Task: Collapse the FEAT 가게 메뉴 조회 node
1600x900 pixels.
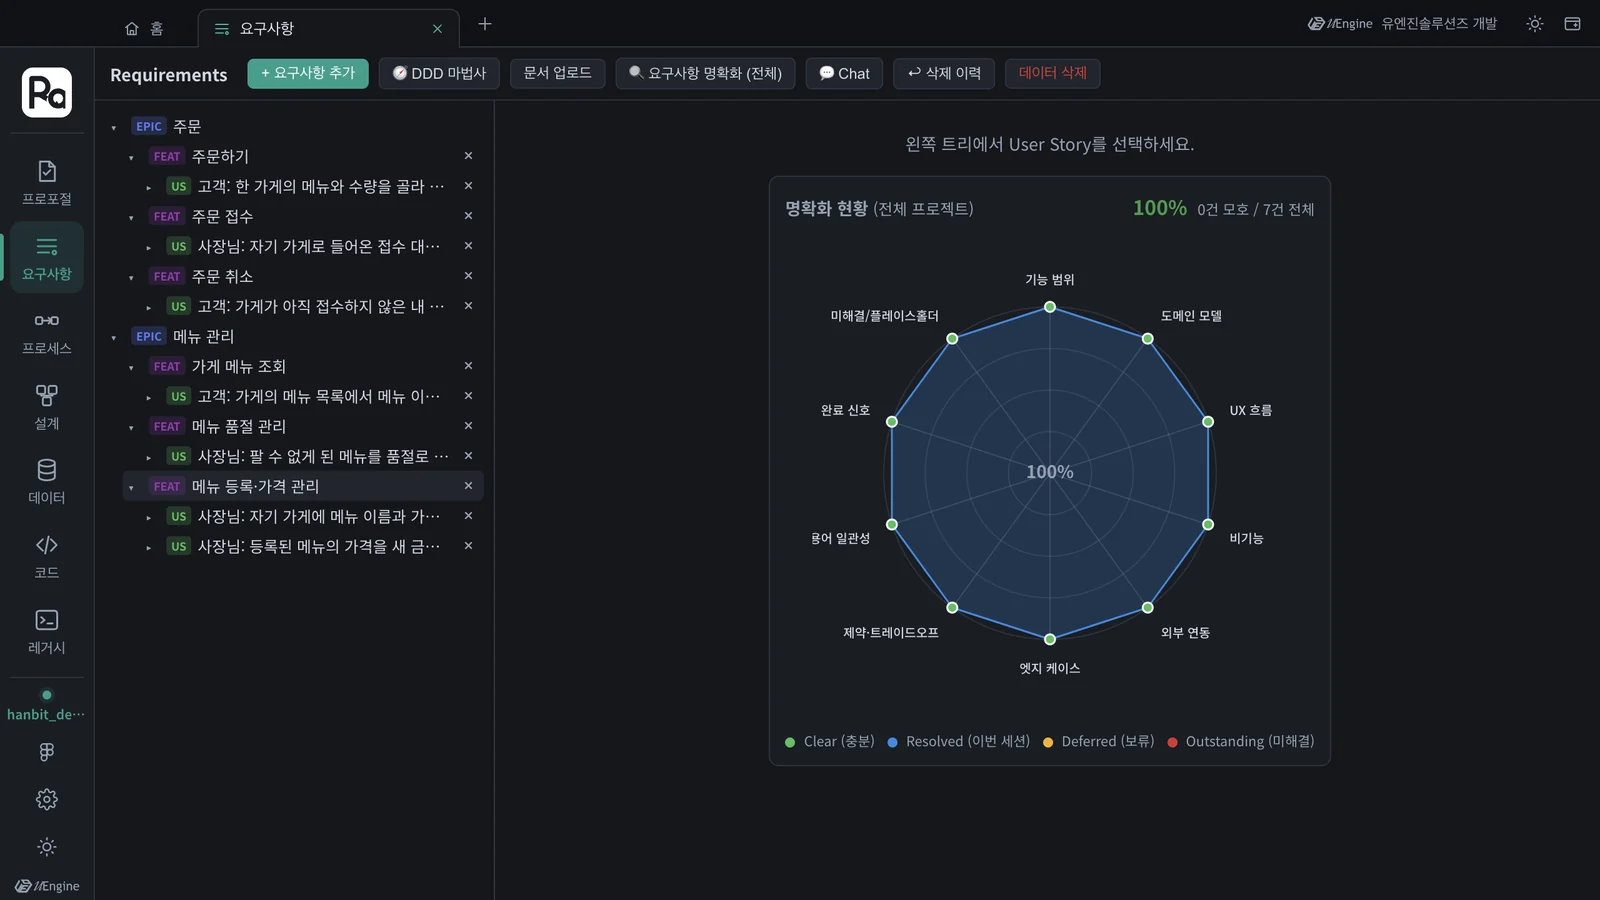Action: (131, 367)
